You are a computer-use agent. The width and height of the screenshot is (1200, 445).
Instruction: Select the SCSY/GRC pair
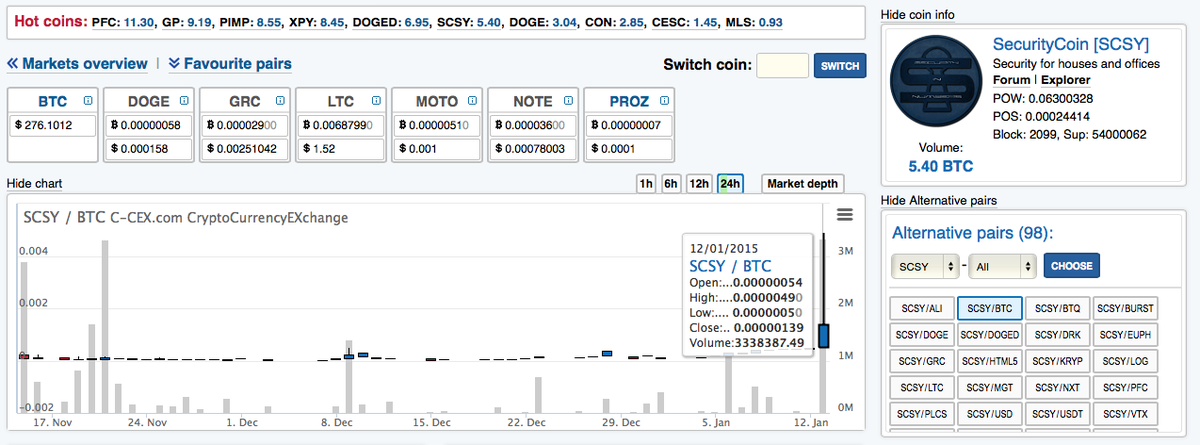coord(920,360)
